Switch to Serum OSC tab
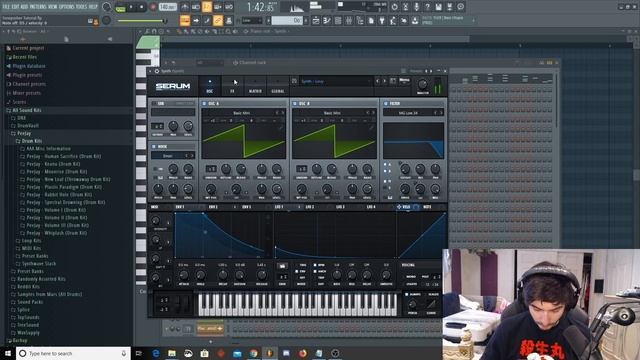Image resolution: width=640 pixels, height=360 pixels. tap(209, 86)
